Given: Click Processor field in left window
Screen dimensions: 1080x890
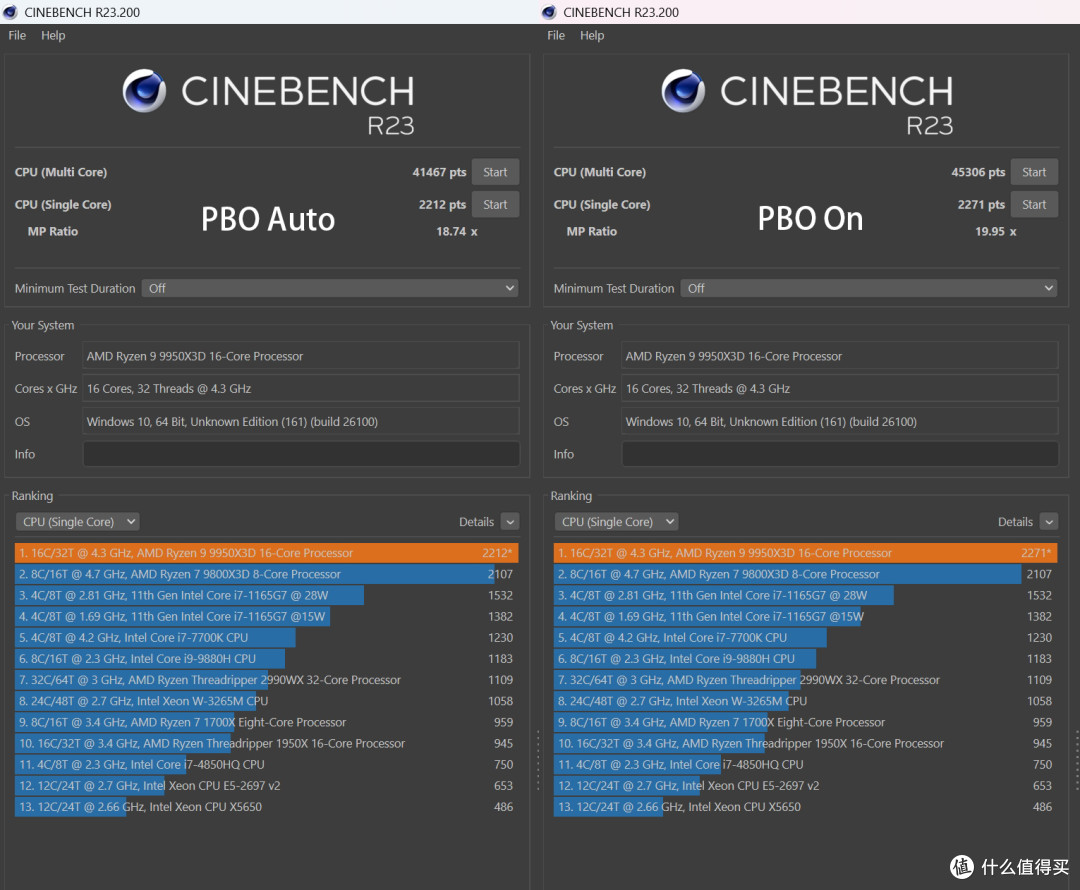Looking at the screenshot, I should point(301,356).
